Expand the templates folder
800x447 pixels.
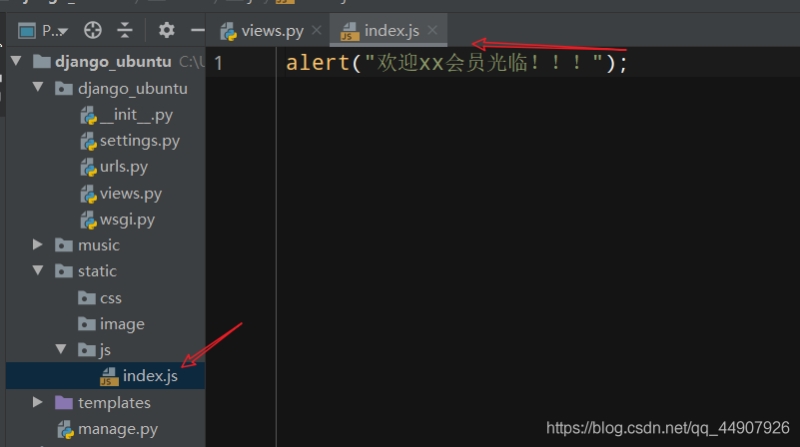[38, 402]
